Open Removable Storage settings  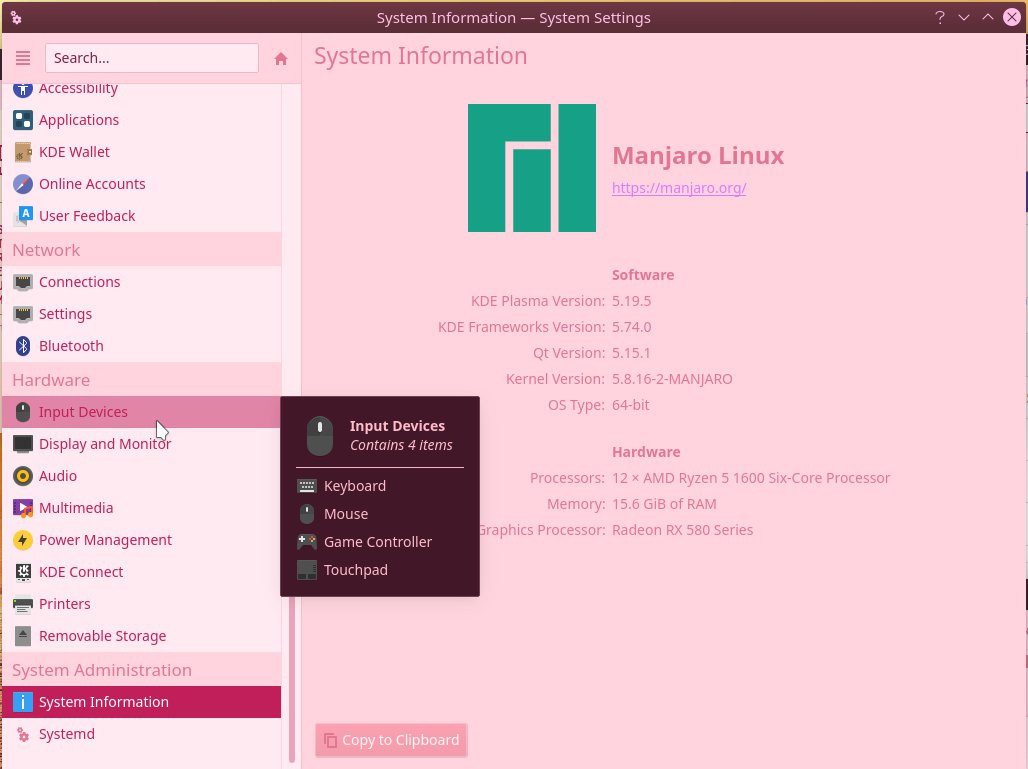pyautogui.click(x=142, y=636)
